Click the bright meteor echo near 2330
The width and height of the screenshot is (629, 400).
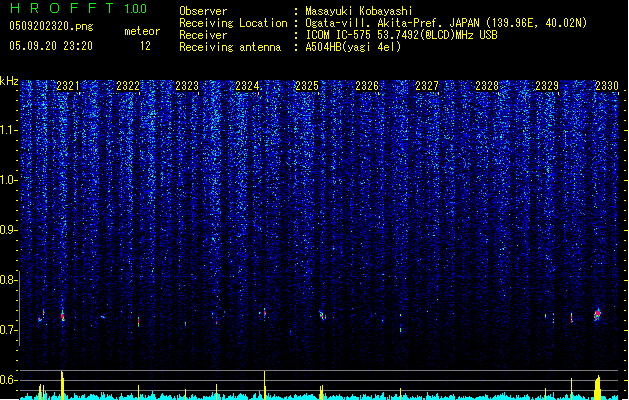(597, 315)
